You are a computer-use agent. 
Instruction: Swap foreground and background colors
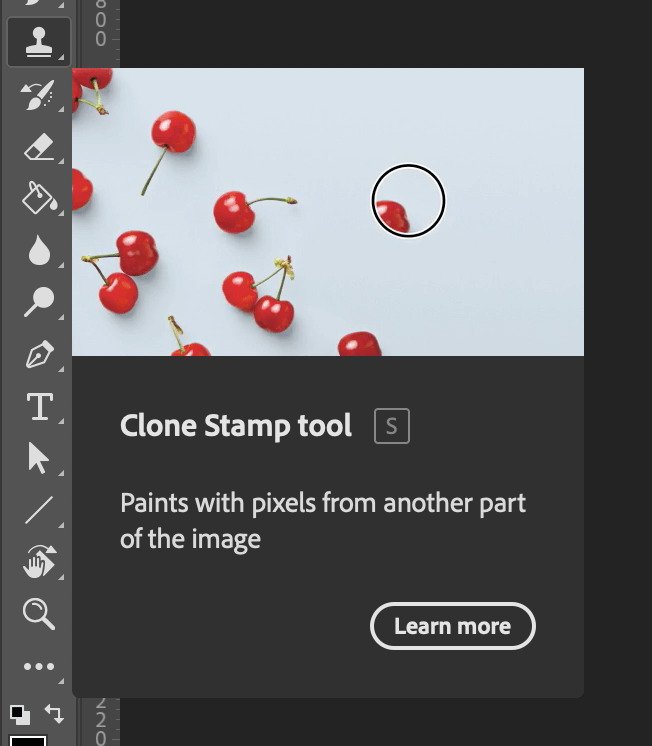(x=55, y=714)
